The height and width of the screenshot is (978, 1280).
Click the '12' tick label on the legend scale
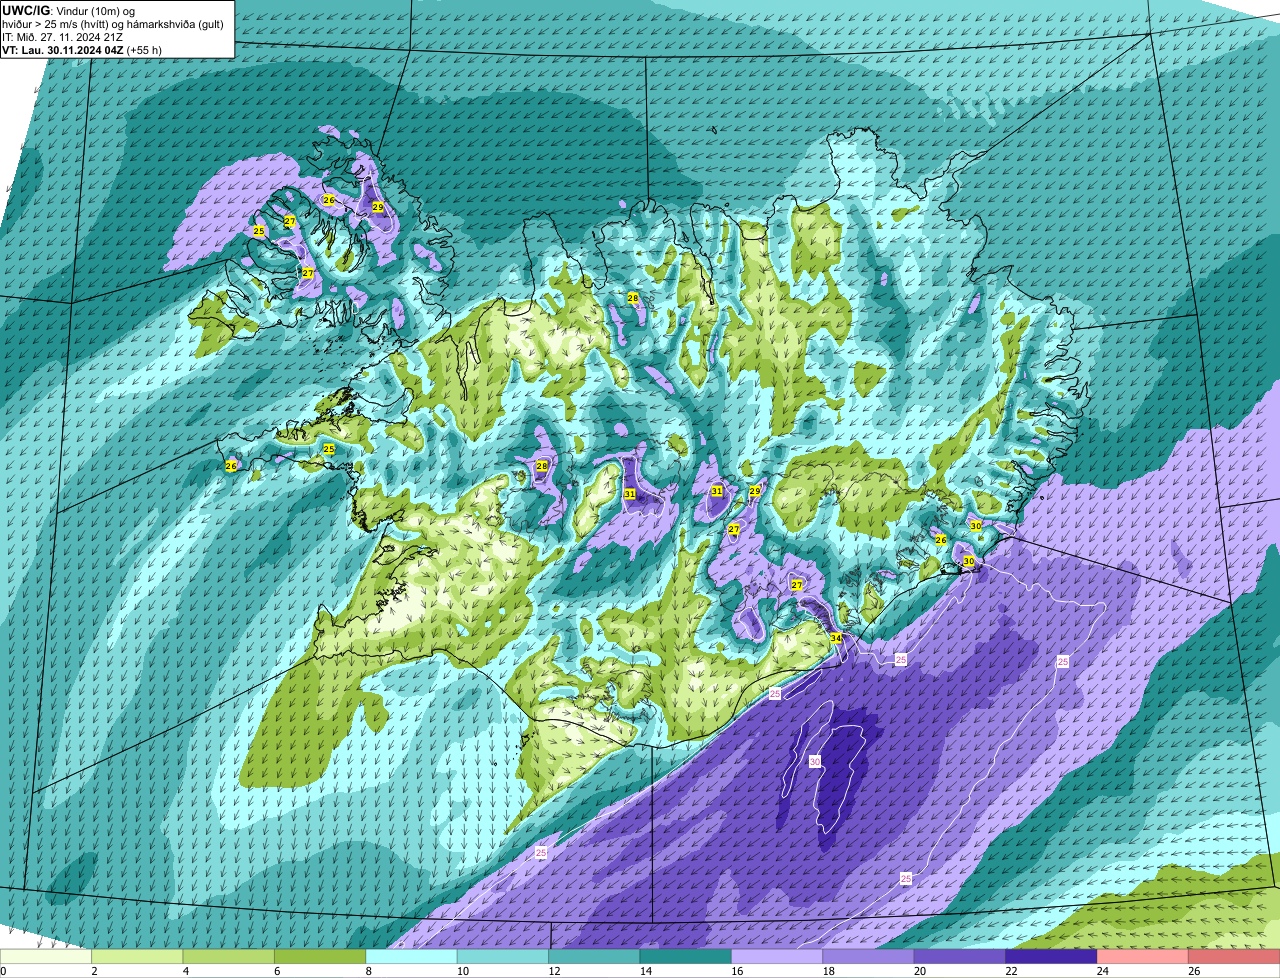click(553, 971)
